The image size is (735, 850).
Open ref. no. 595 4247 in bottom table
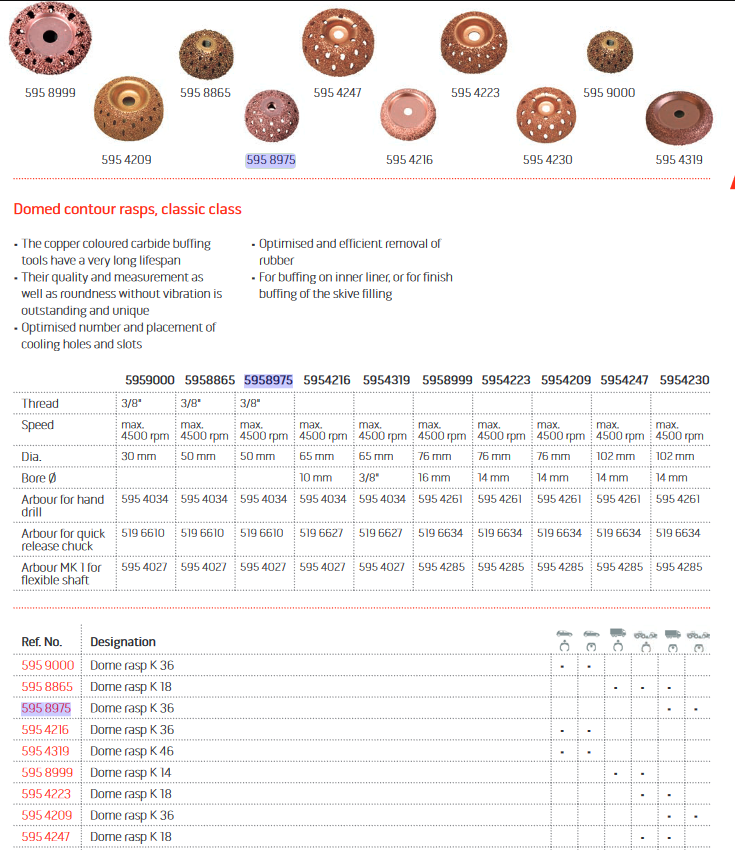point(46,836)
